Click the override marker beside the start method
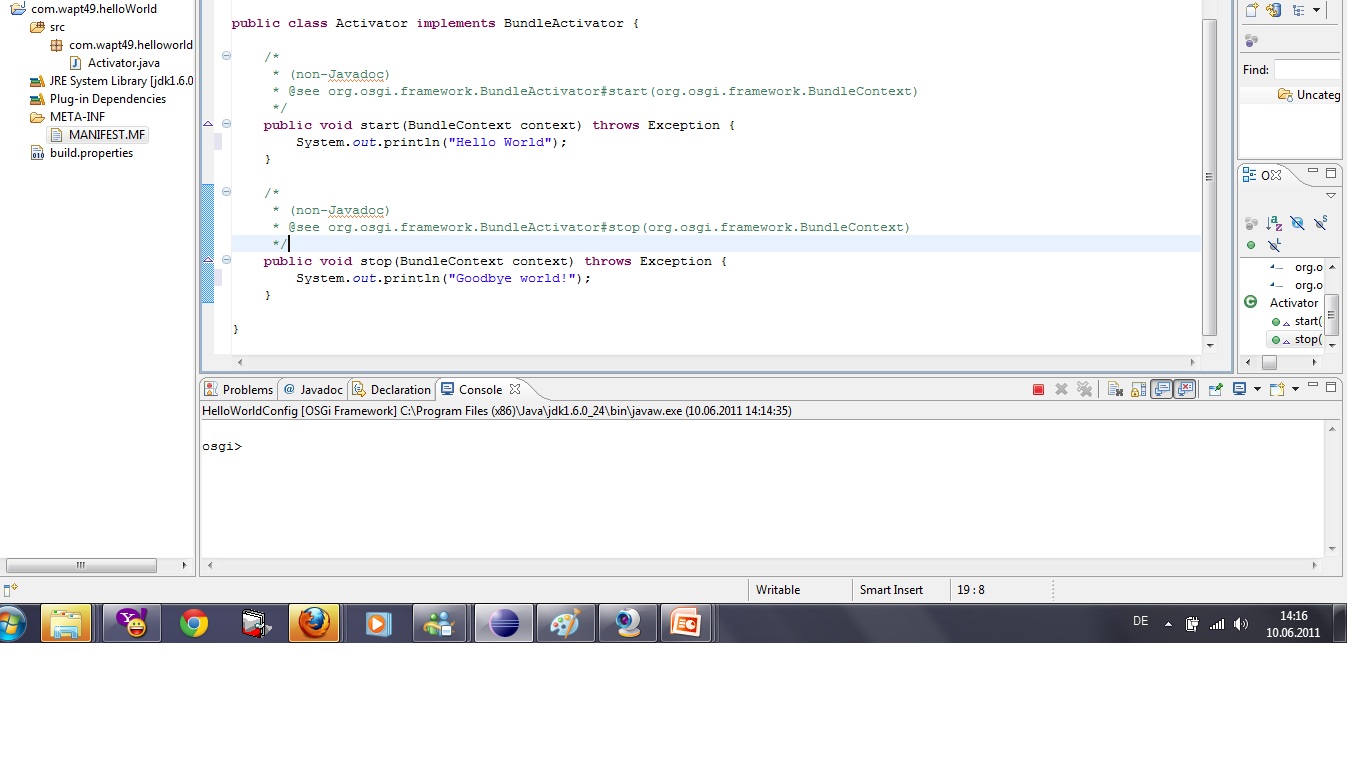Screen dimensions: 1366x768 pos(208,124)
